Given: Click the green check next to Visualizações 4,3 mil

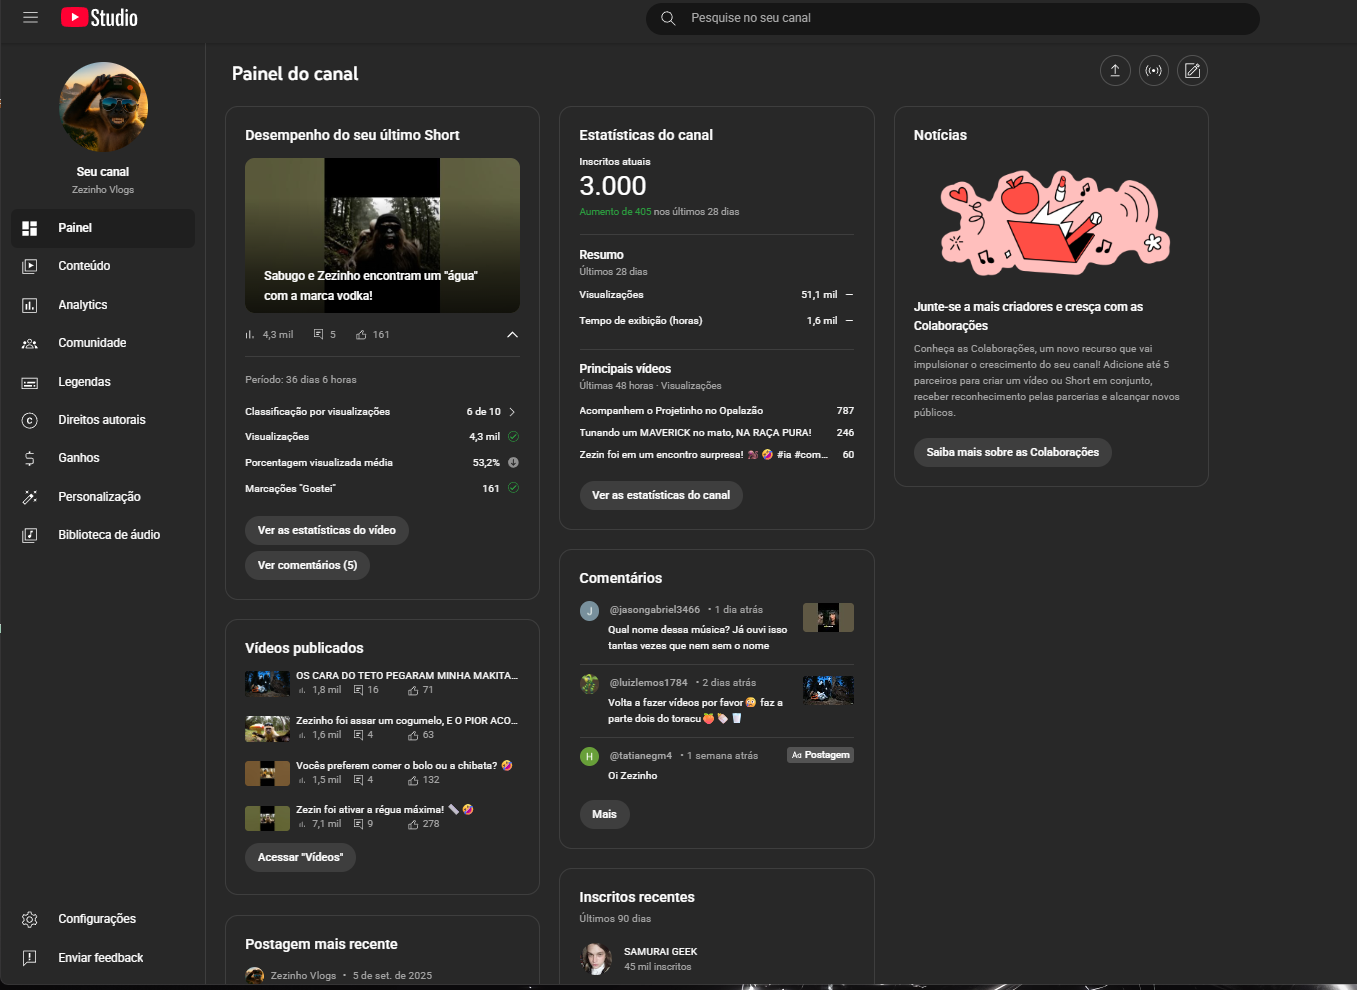Looking at the screenshot, I should pos(513,437).
